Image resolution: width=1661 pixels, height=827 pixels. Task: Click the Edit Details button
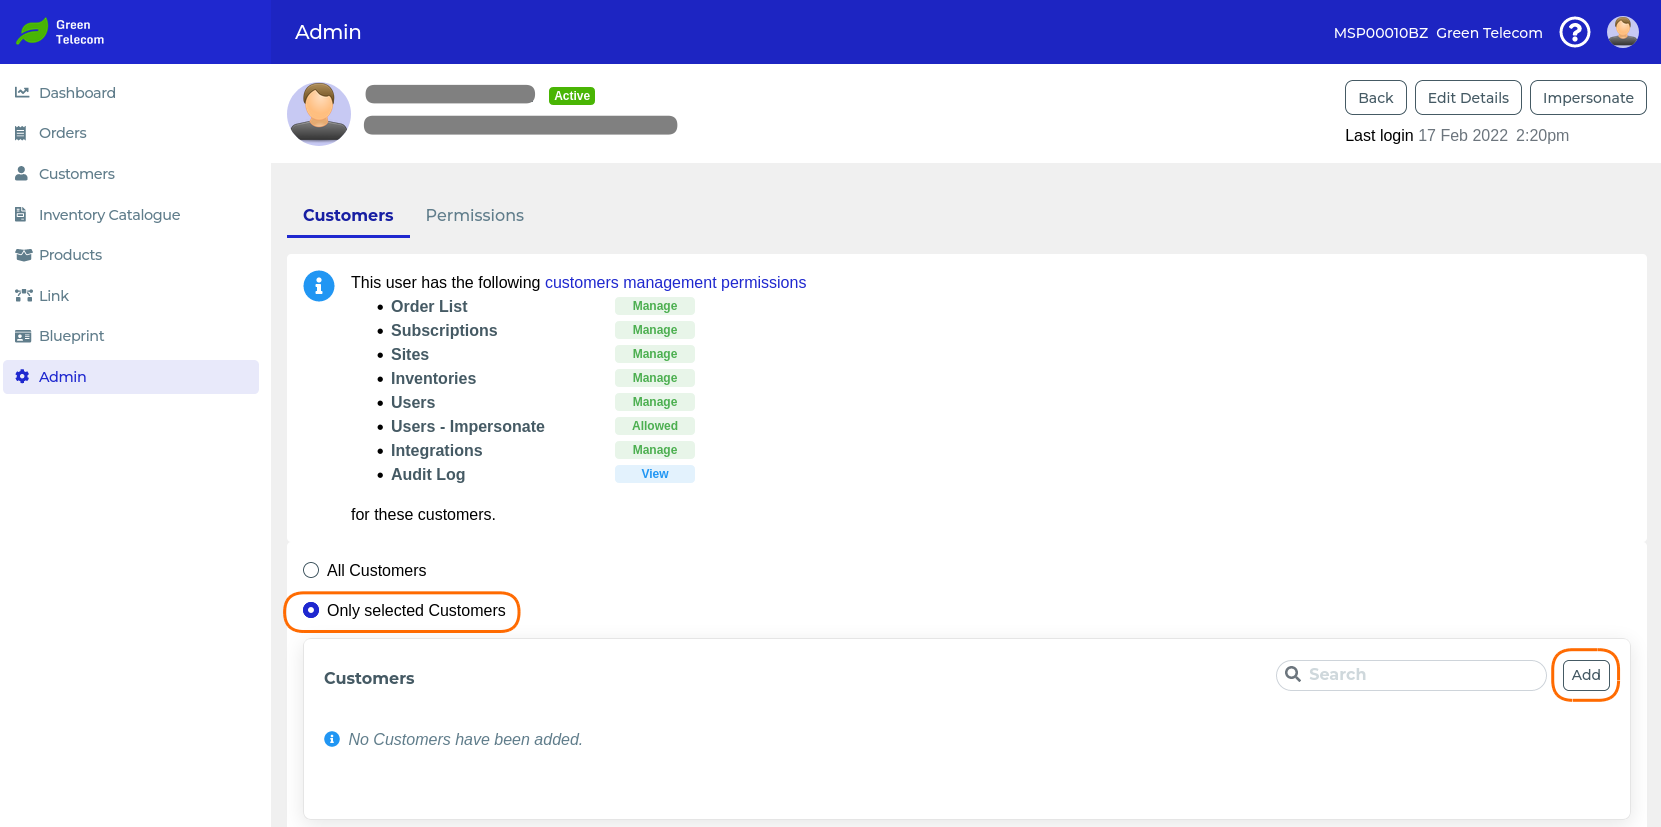(x=1468, y=98)
